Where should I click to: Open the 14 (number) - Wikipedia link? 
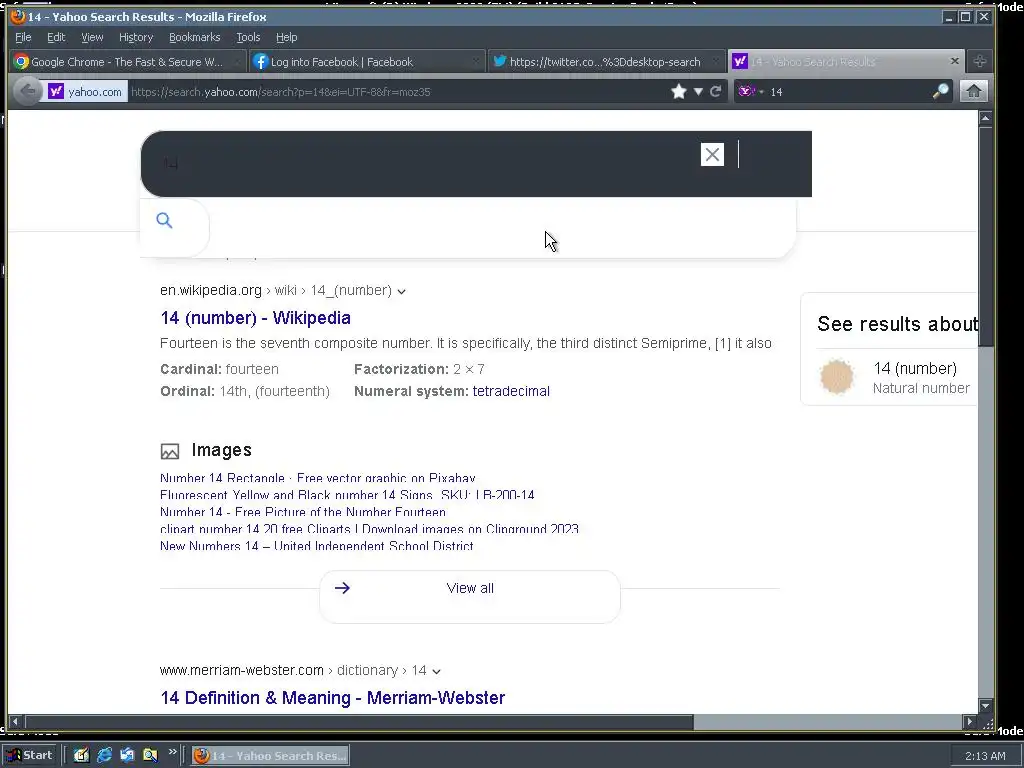tap(255, 318)
